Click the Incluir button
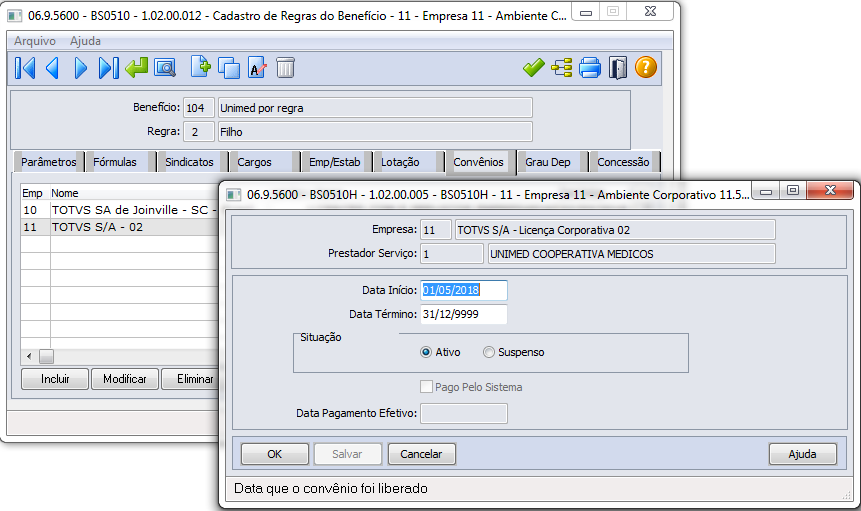This screenshot has width=861, height=511. pyautogui.click(x=55, y=379)
